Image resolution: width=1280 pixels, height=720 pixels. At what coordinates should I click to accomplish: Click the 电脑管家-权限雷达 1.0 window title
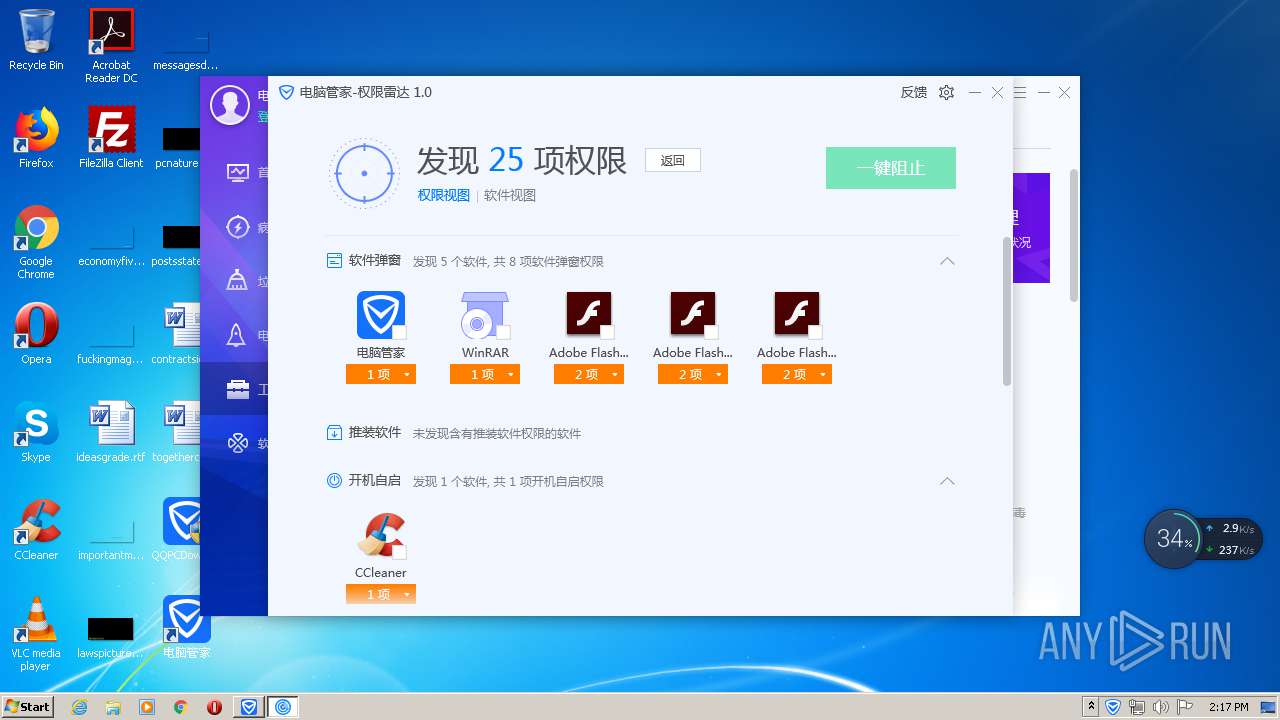[x=366, y=92]
